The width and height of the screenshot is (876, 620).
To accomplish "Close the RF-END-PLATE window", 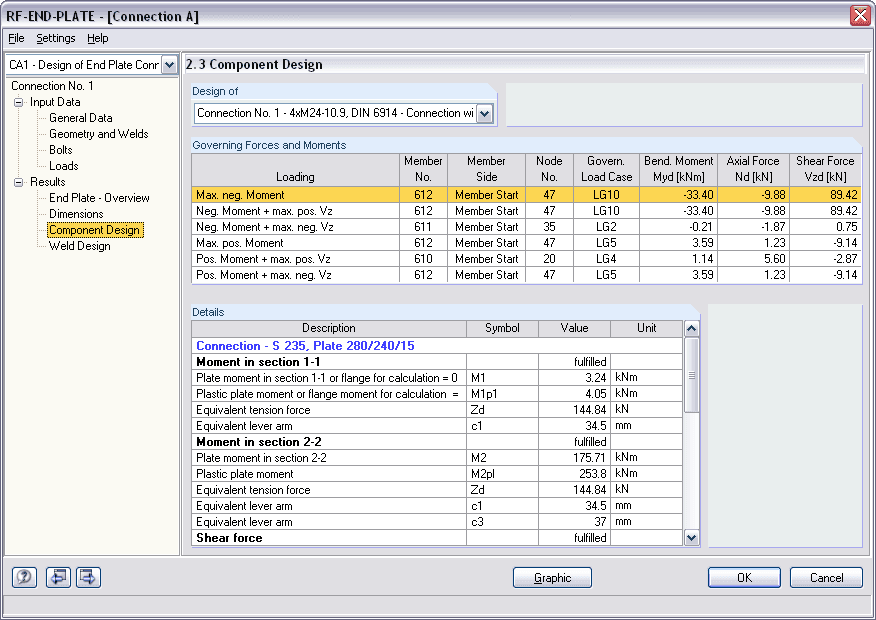I will (859, 15).
